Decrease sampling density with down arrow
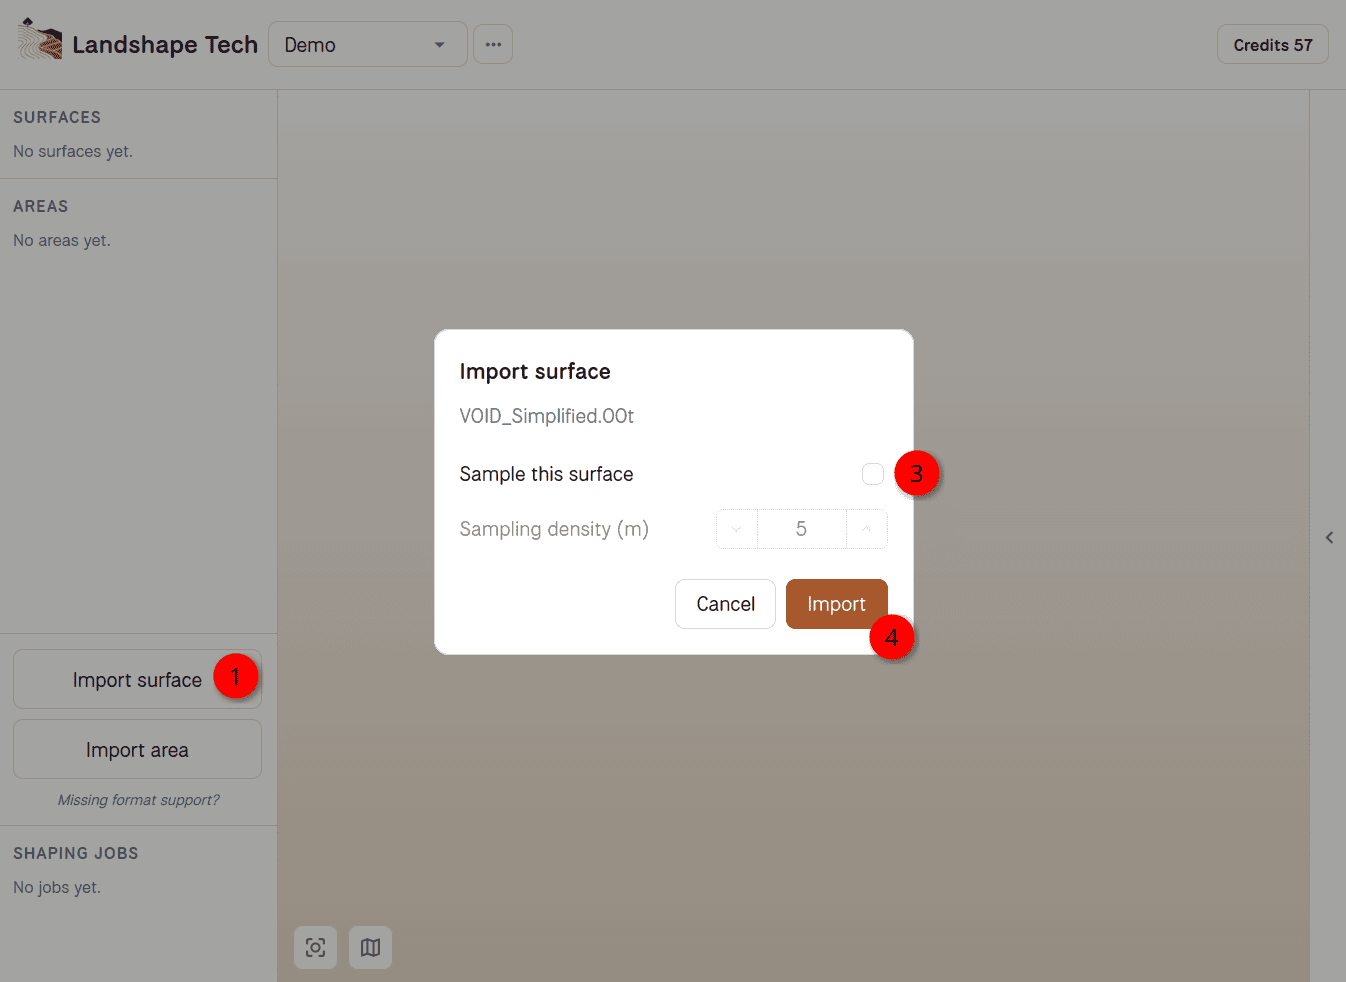 click(x=737, y=529)
